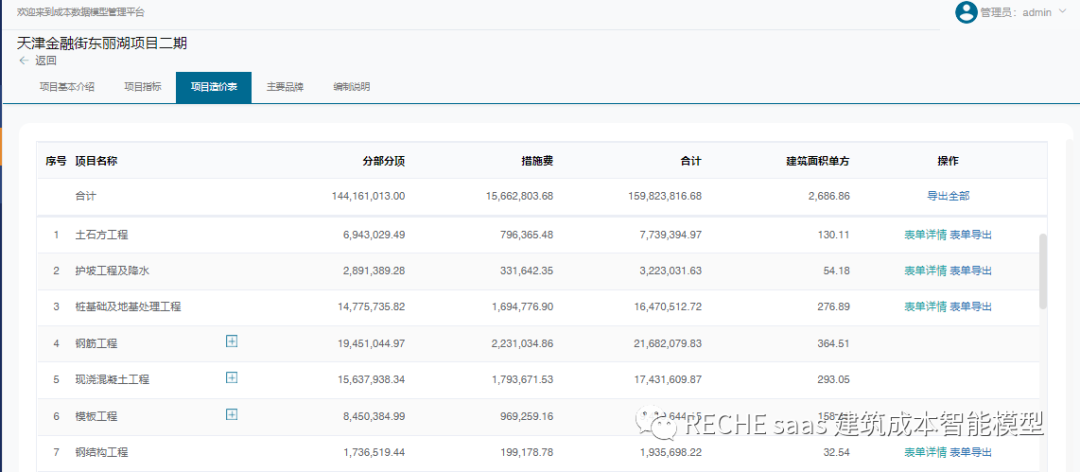
Task: Open 表单详情 for 钢结构工程
Action: 925,453
